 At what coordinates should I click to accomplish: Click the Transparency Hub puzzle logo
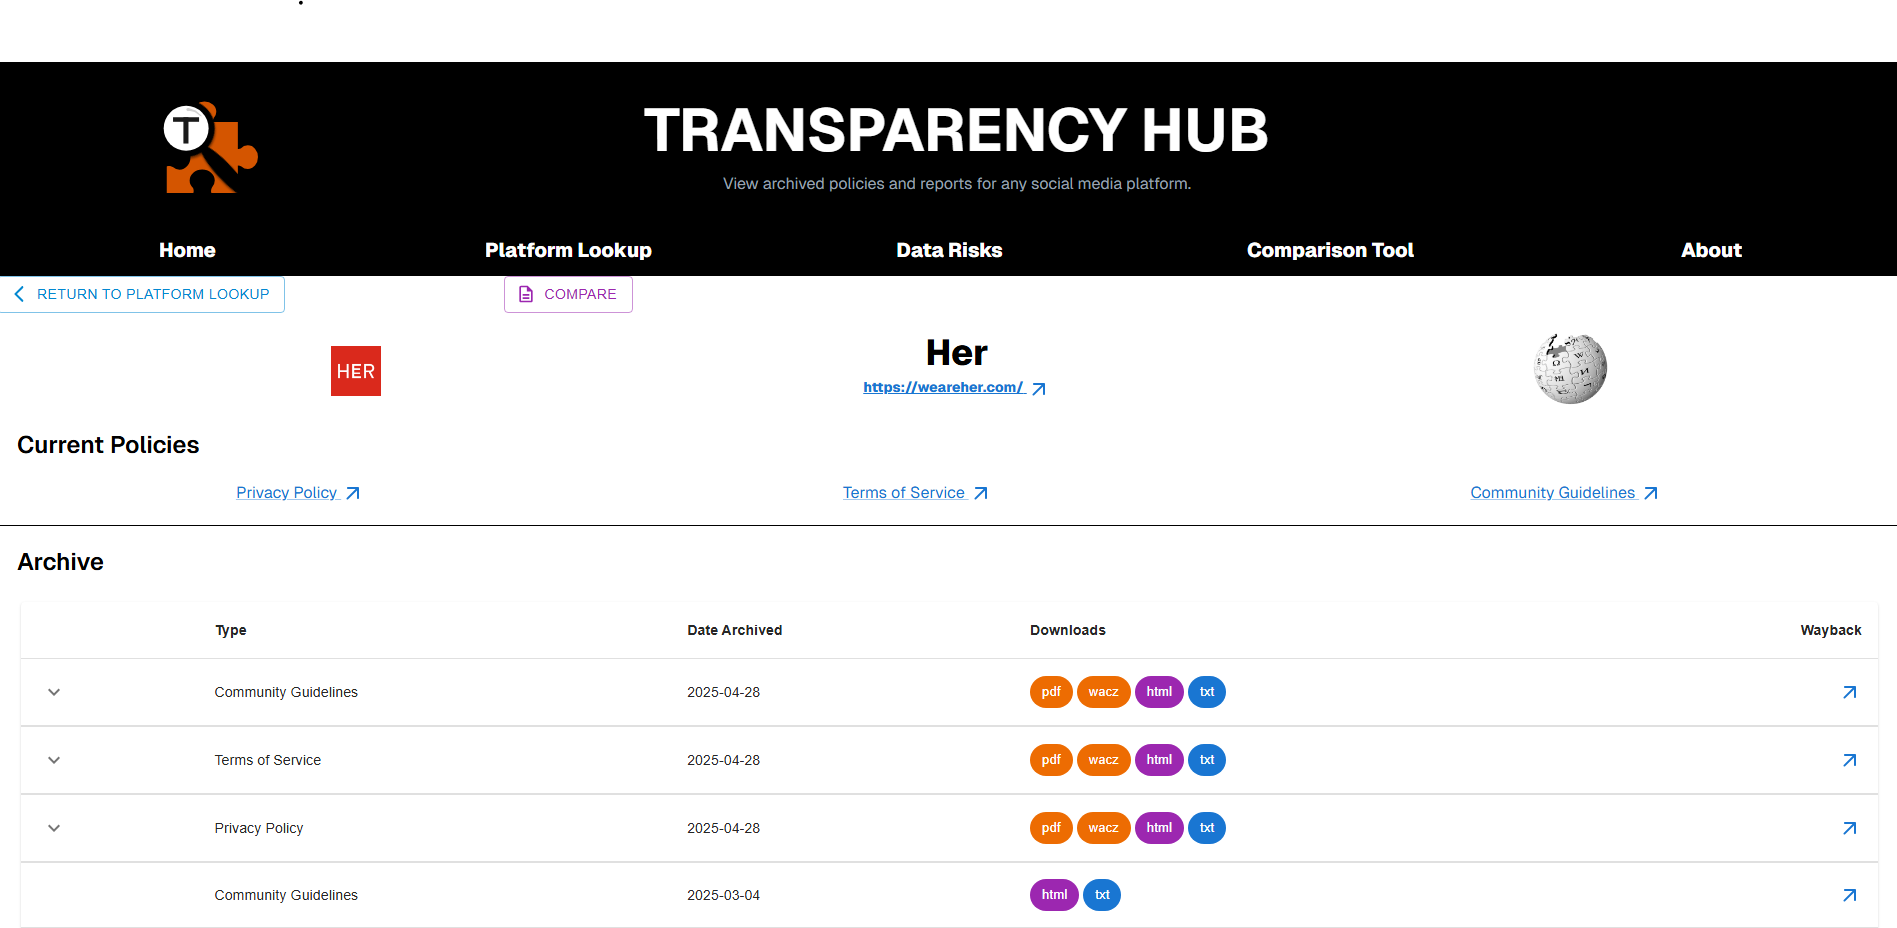click(x=211, y=148)
